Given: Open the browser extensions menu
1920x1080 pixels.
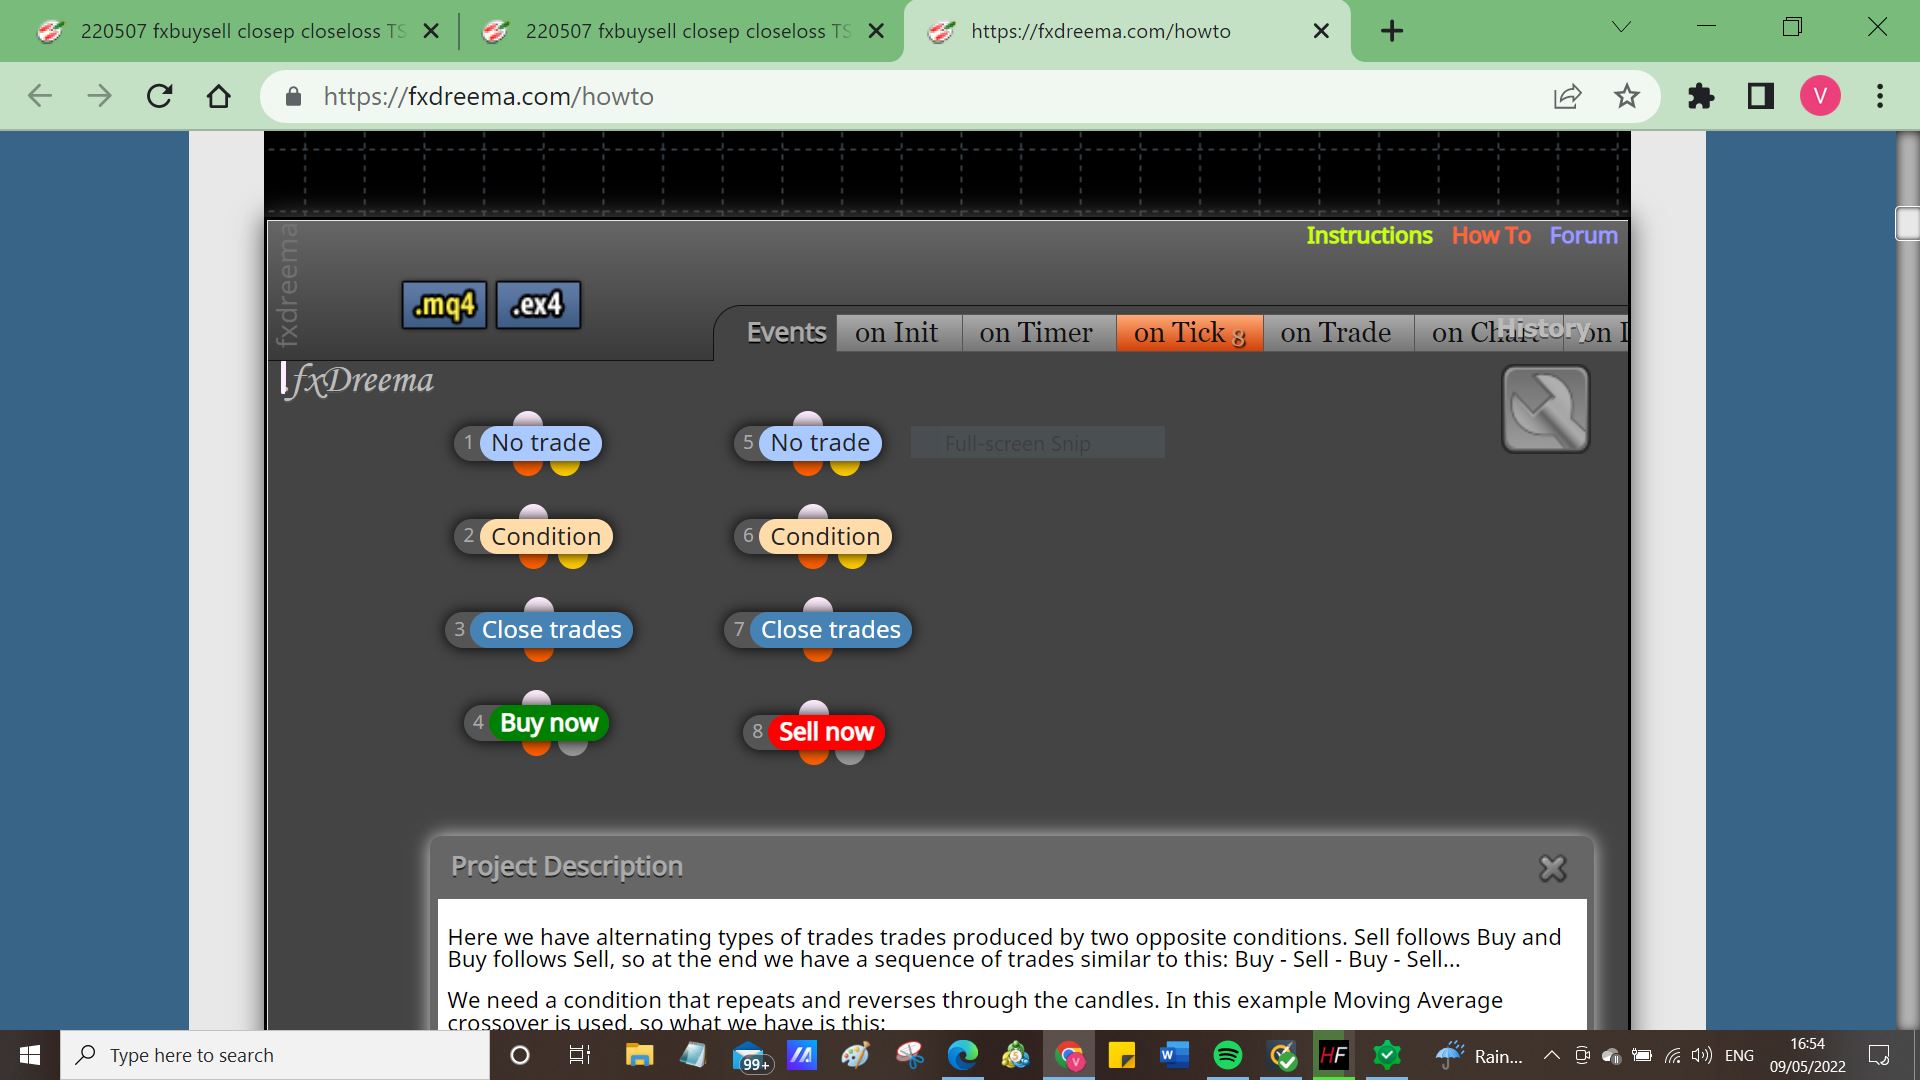Looking at the screenshot, I should pos(1701,96).
